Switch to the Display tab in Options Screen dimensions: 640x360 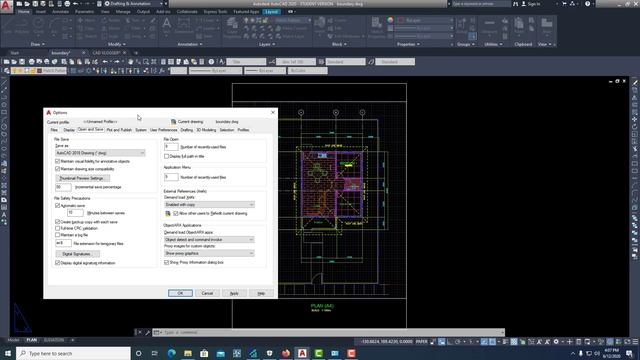coord(69,130)
